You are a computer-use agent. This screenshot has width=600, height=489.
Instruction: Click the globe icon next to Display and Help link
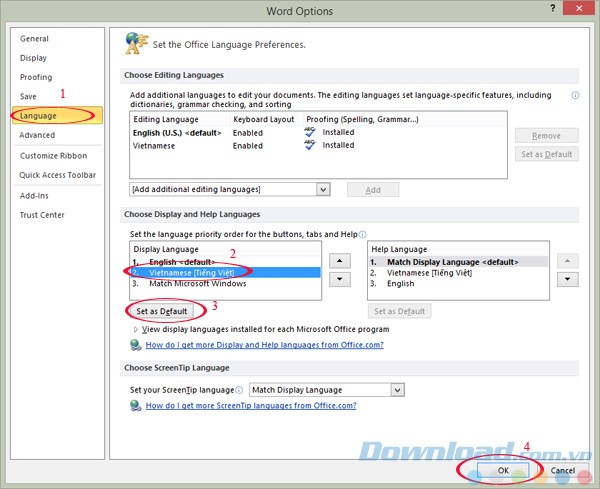tap(136, 344)
